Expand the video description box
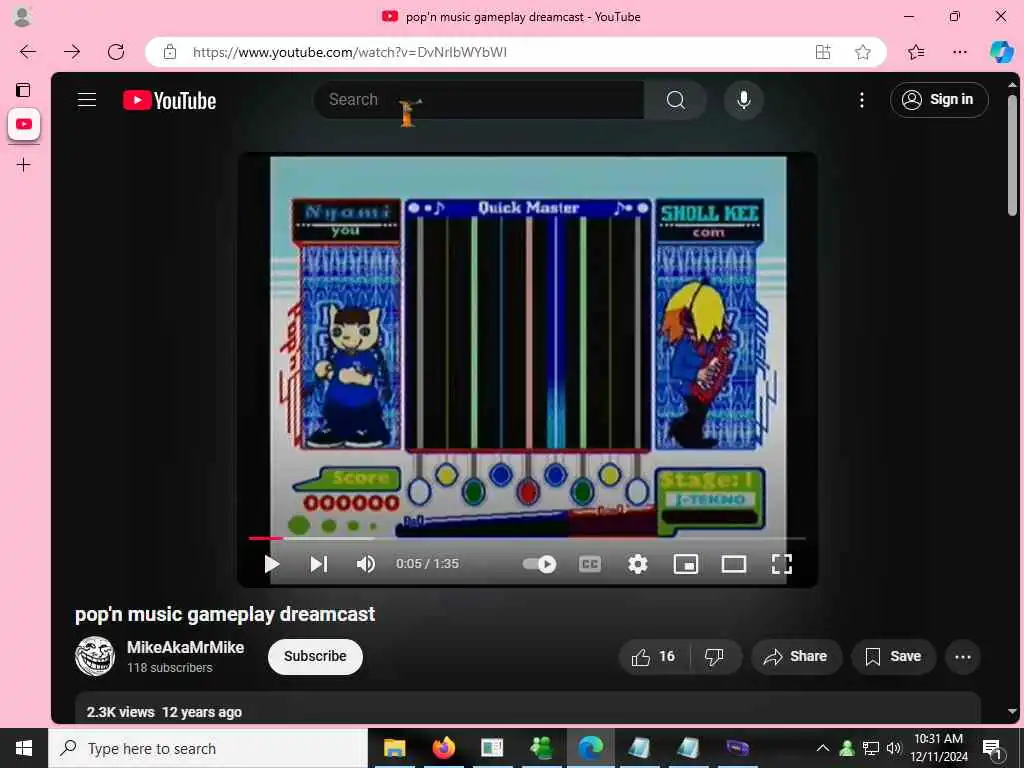This screenshot has height=768, width=1024. click(527, 708)
